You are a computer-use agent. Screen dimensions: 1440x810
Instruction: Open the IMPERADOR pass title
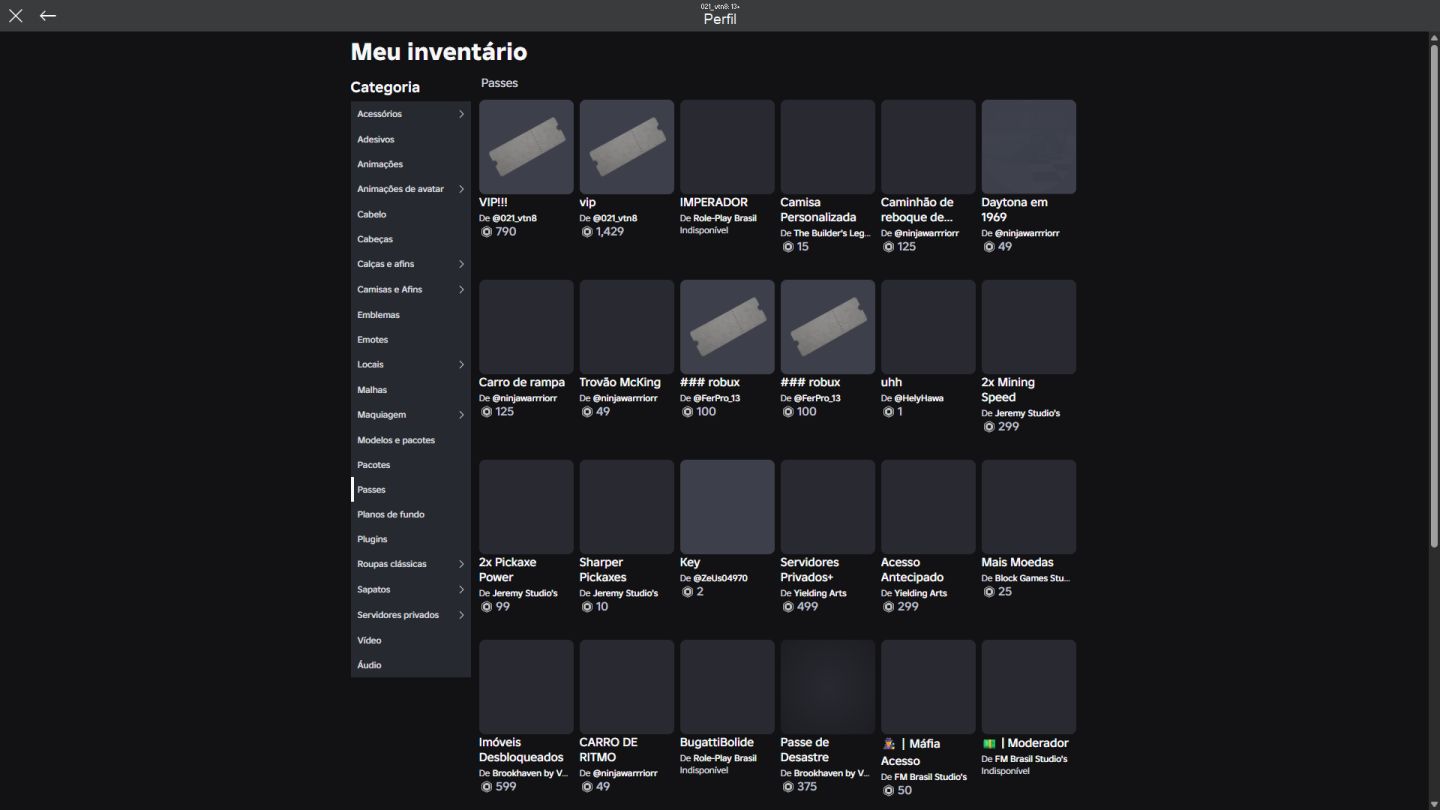pyautogui.click(x=714, y=202)
